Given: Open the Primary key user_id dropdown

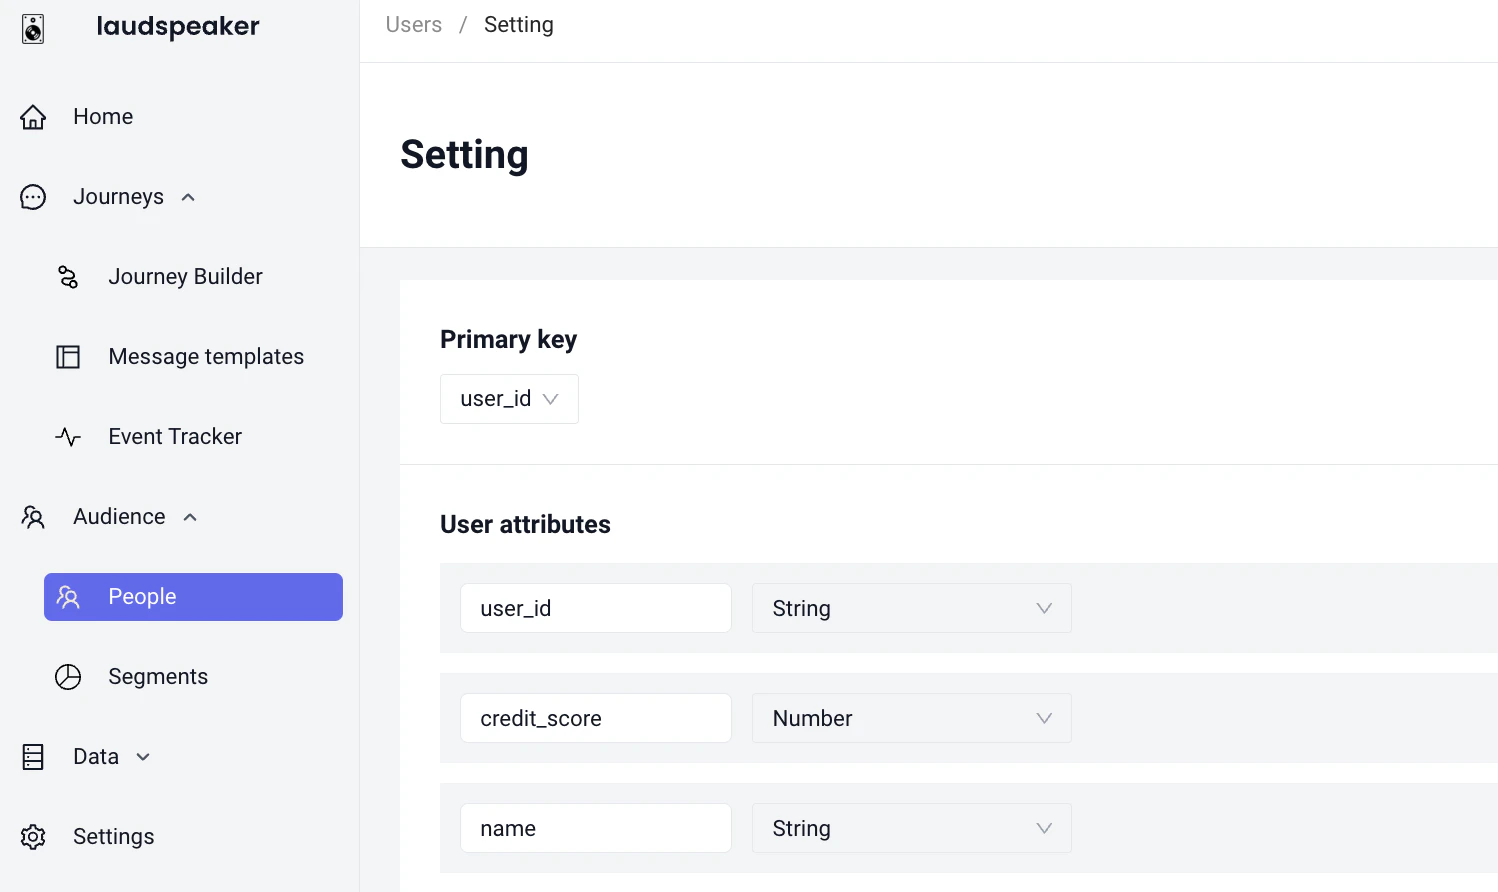Looking at the screenshot, I should point(509,398).
